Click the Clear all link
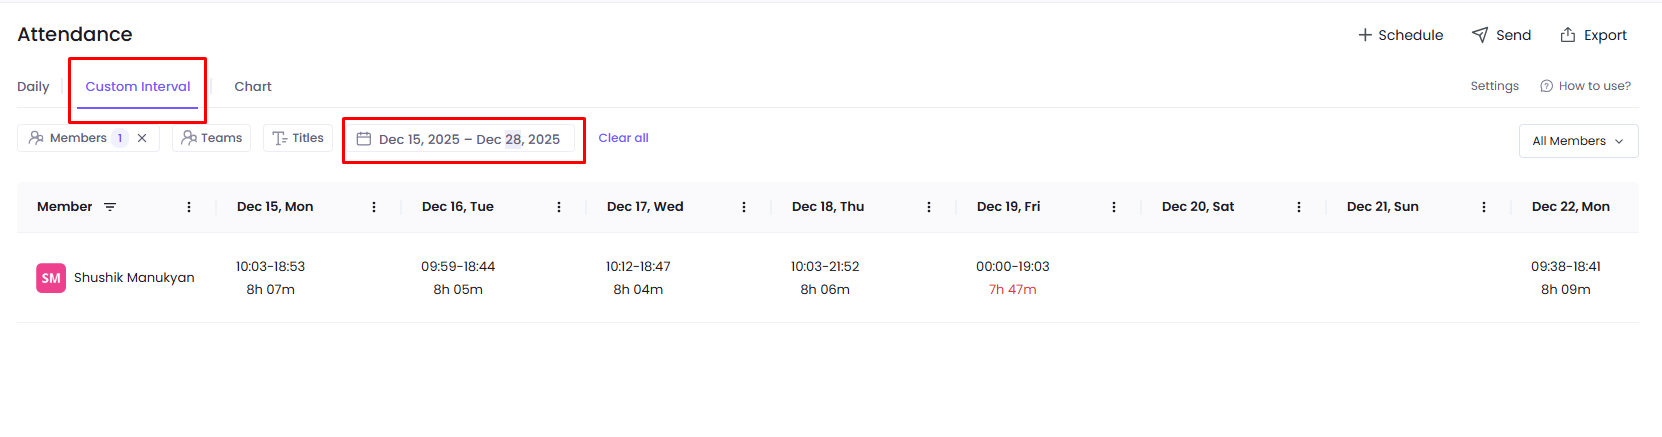1662x437 pixels. coord(623,138)
